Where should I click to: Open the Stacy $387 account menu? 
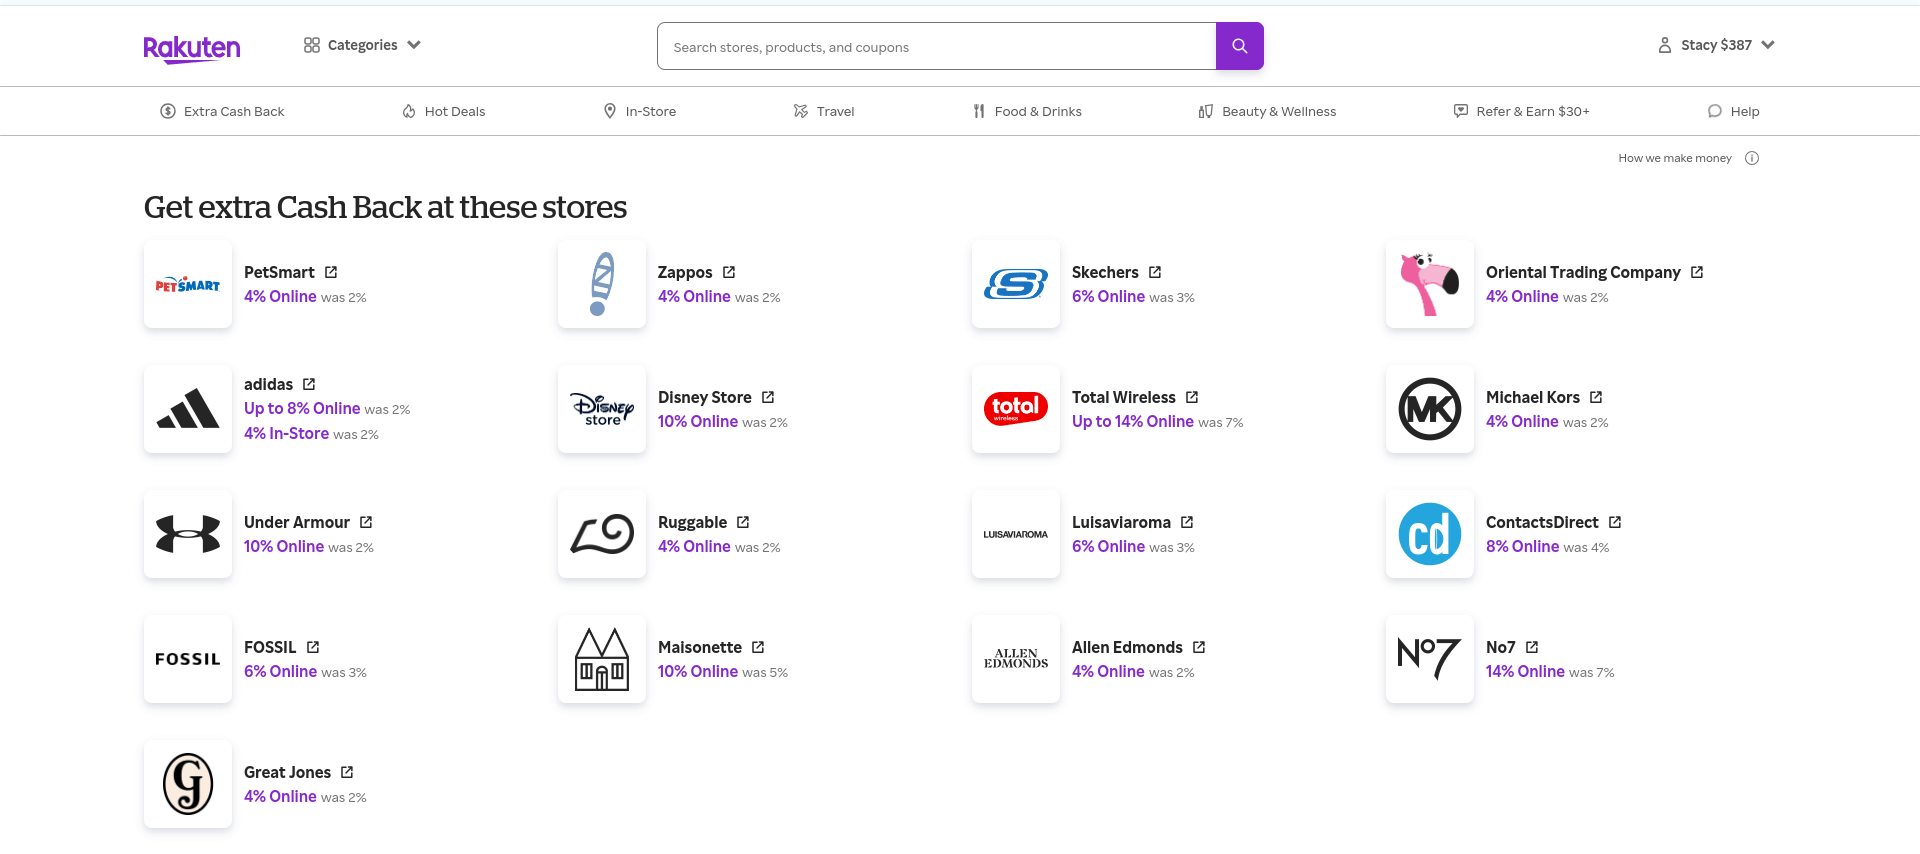[1716, 45]
